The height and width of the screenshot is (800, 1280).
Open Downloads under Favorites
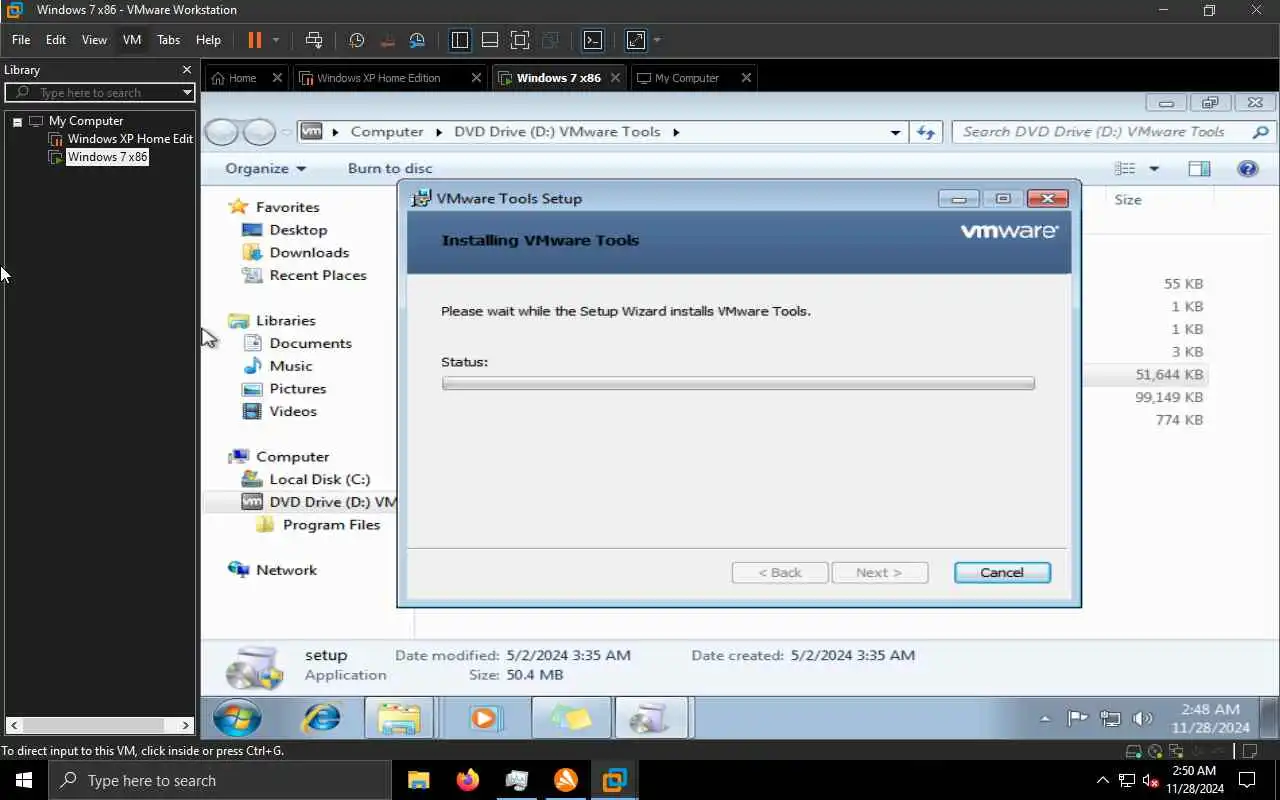click(x=309, y=253)
